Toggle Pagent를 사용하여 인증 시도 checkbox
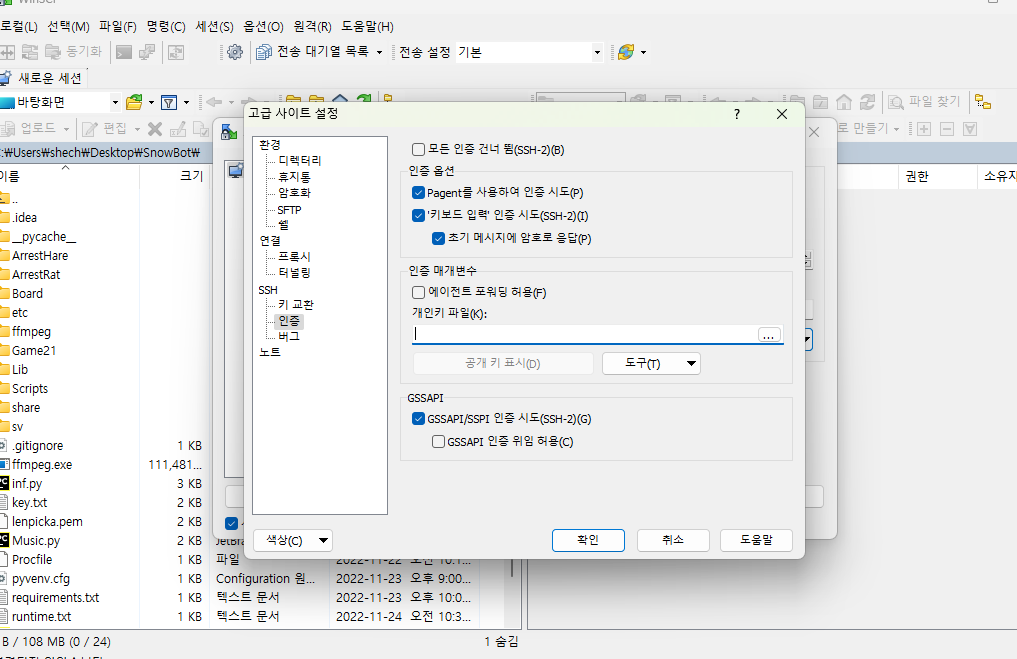The width and height of the screenshot is (1017, 659). tap(418, 193)
